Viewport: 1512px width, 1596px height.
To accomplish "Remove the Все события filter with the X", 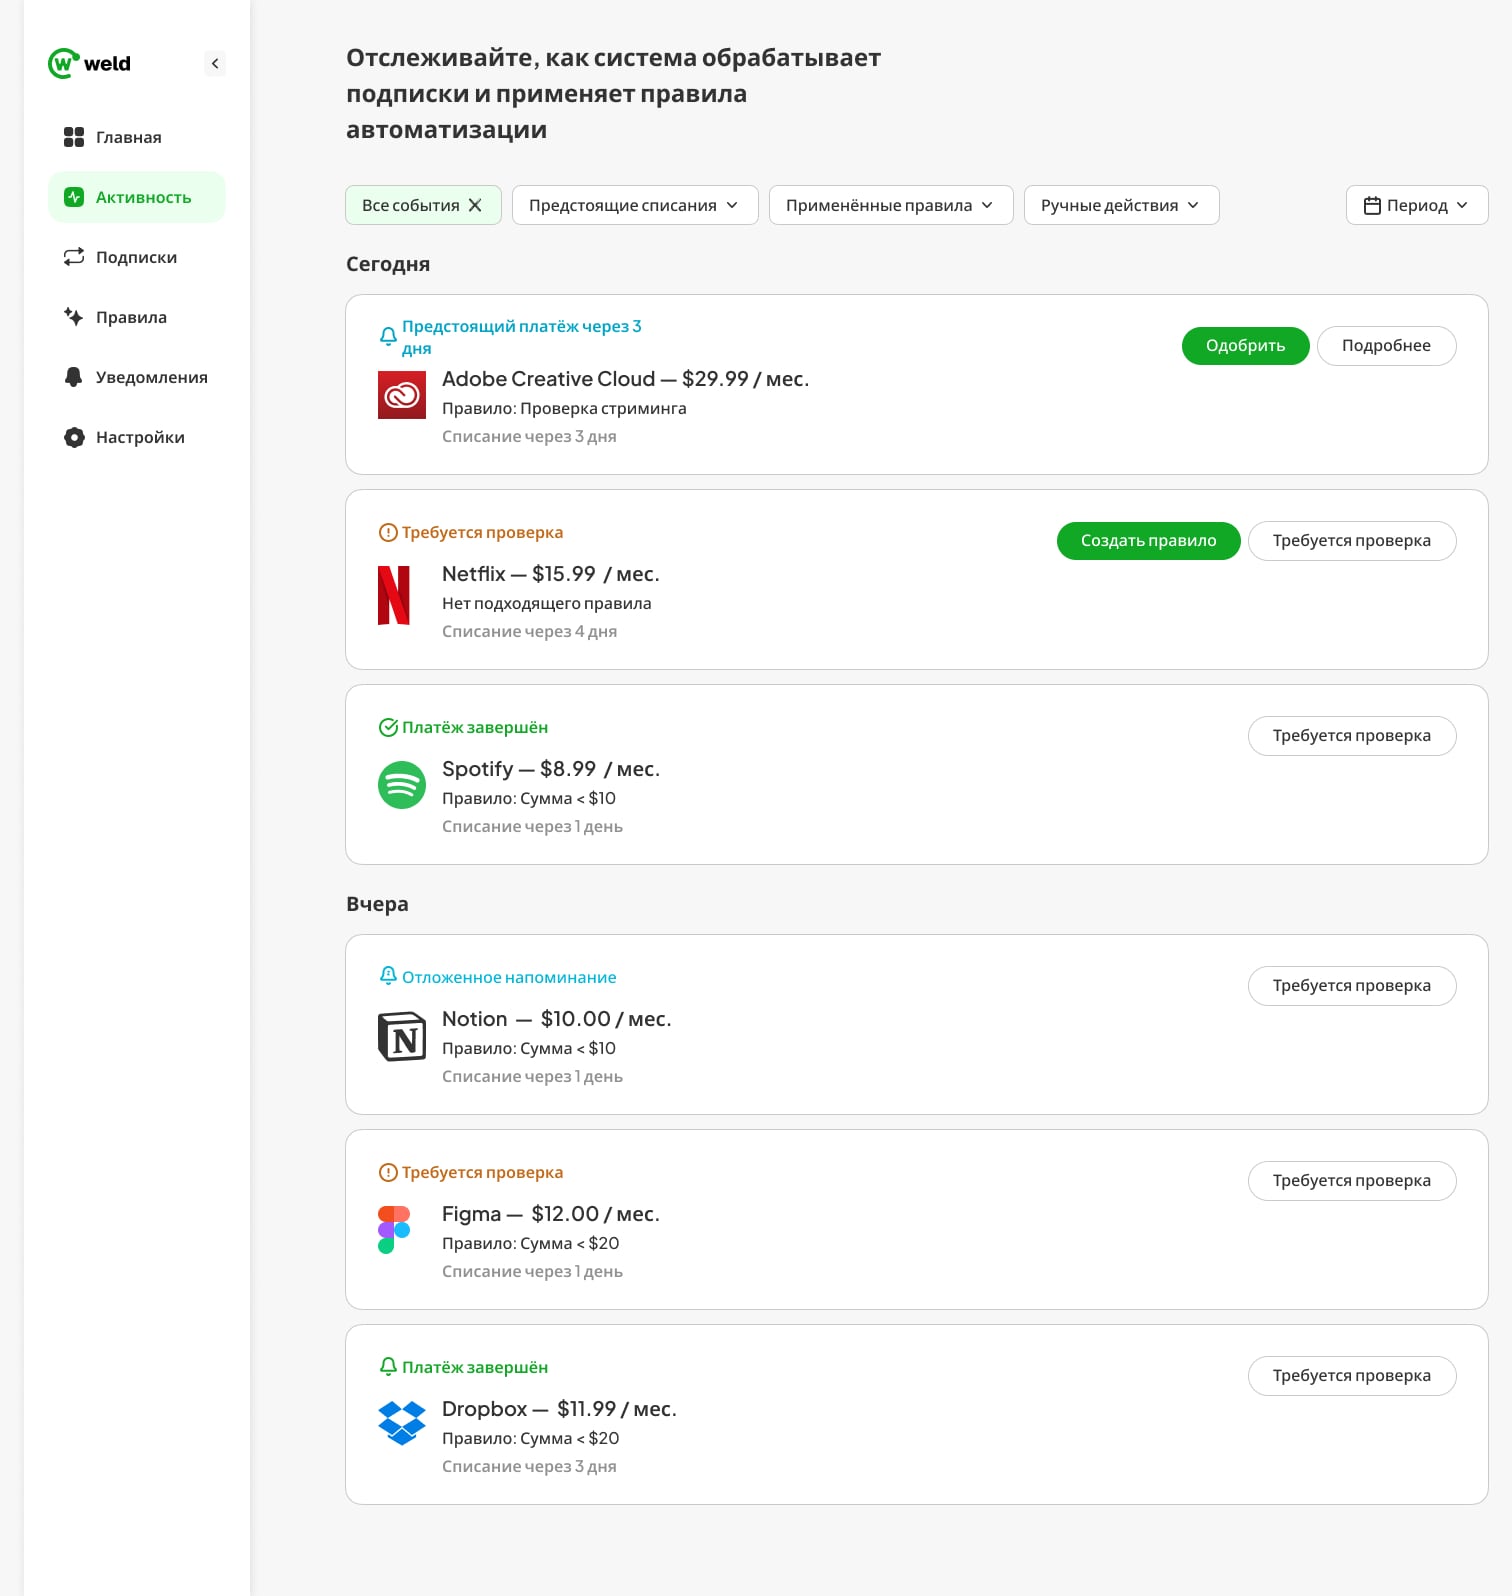I will [475, 205].
